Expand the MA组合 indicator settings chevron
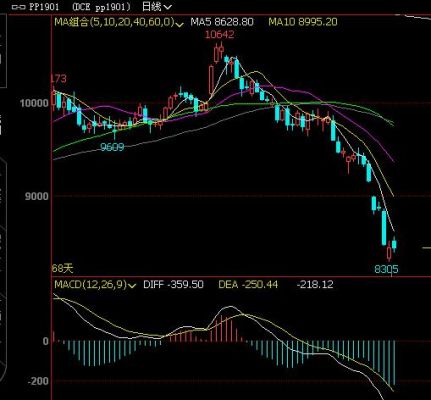 (180, 24)
